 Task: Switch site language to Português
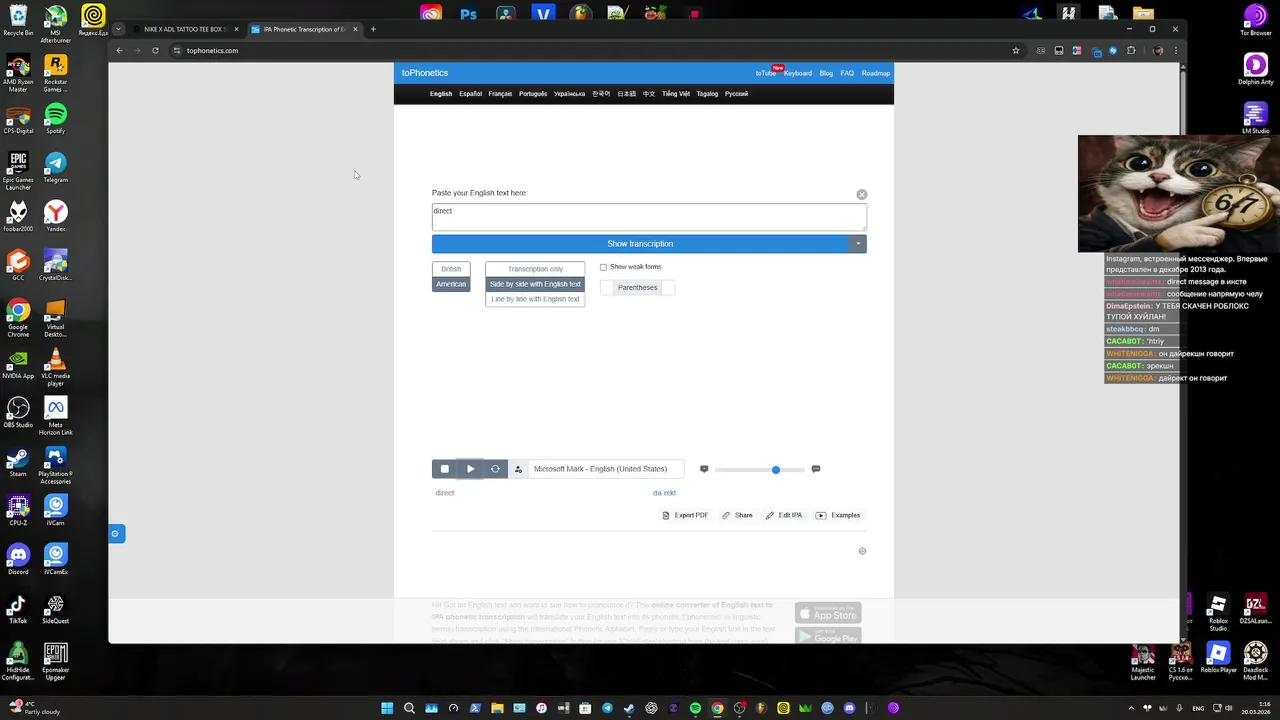(x=533, y=94)
